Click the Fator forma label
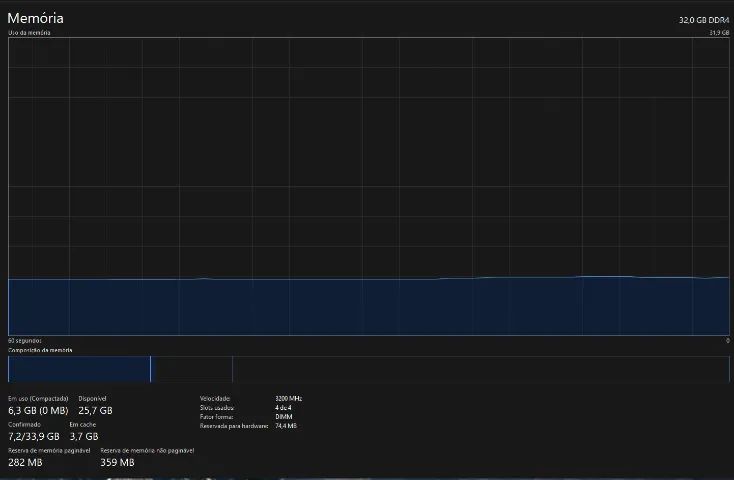This screenshot has width=734, height=480. click(x=216, y=417)
